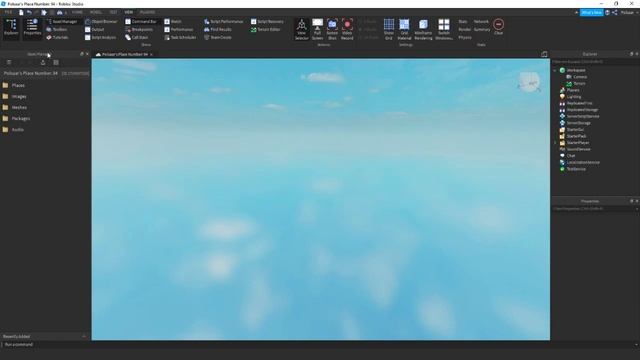Expand the StarterPlayer node in Explorer
Viewport: 640px width, 360px height.
(x=555, y=142)
